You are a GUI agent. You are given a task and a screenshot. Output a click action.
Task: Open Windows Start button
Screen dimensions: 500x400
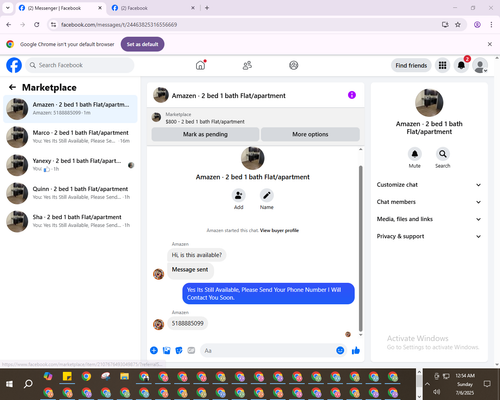coord(9,384)
